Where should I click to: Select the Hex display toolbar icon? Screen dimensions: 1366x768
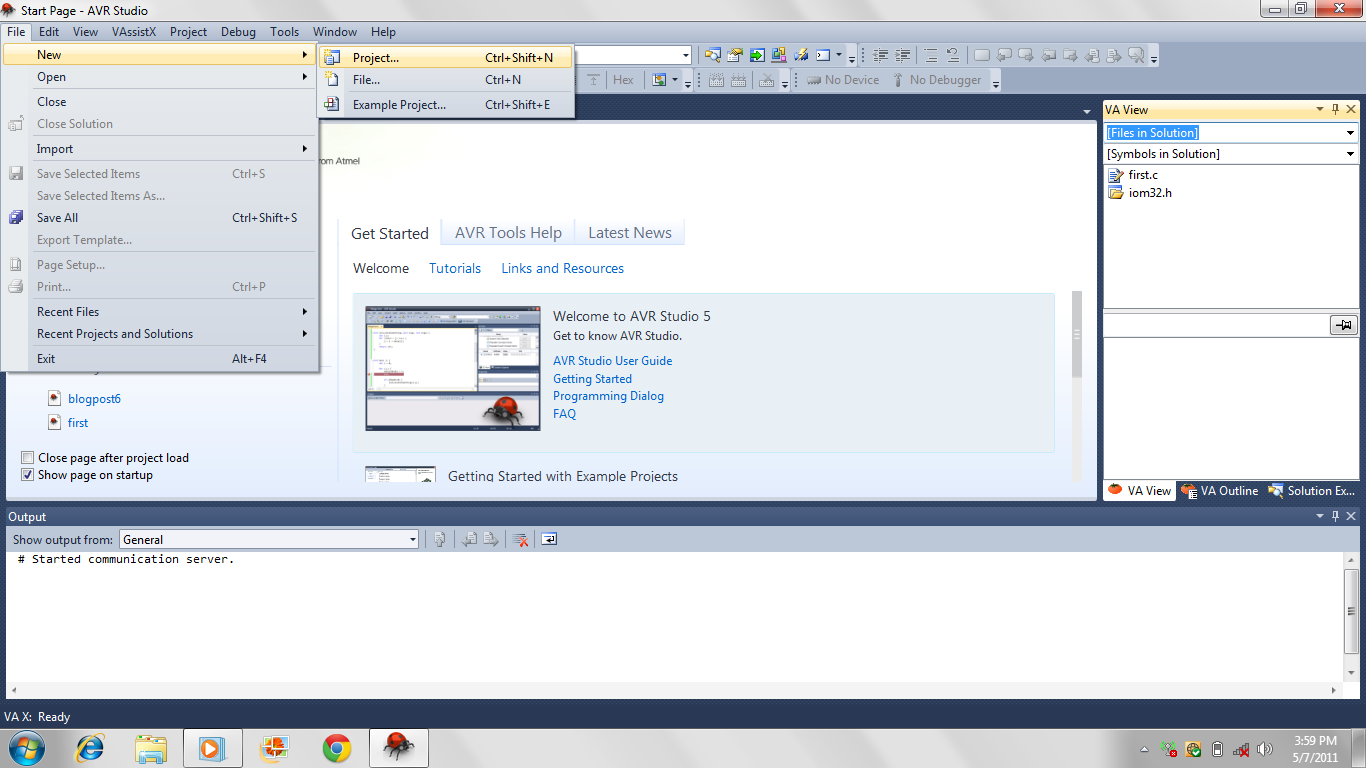pyautogui.click(x=623, y=79)
